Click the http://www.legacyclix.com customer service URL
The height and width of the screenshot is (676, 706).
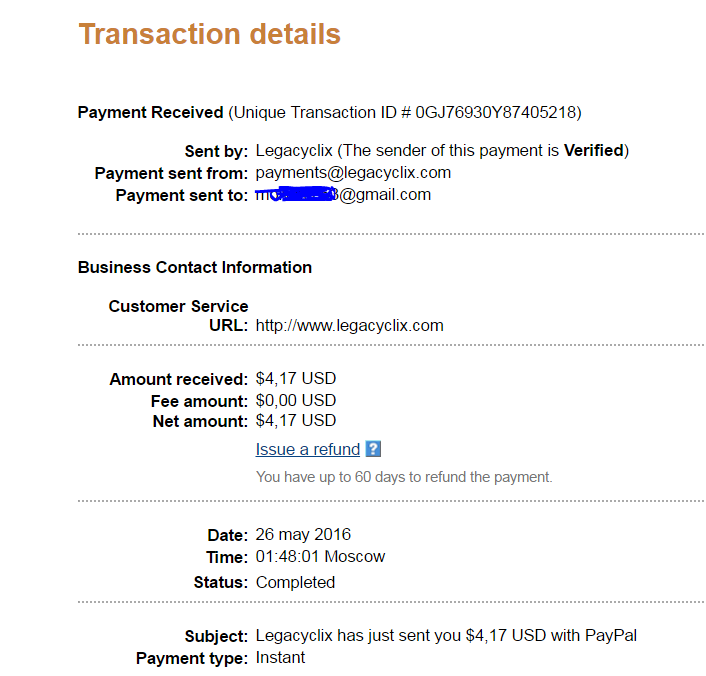(349, 325)
